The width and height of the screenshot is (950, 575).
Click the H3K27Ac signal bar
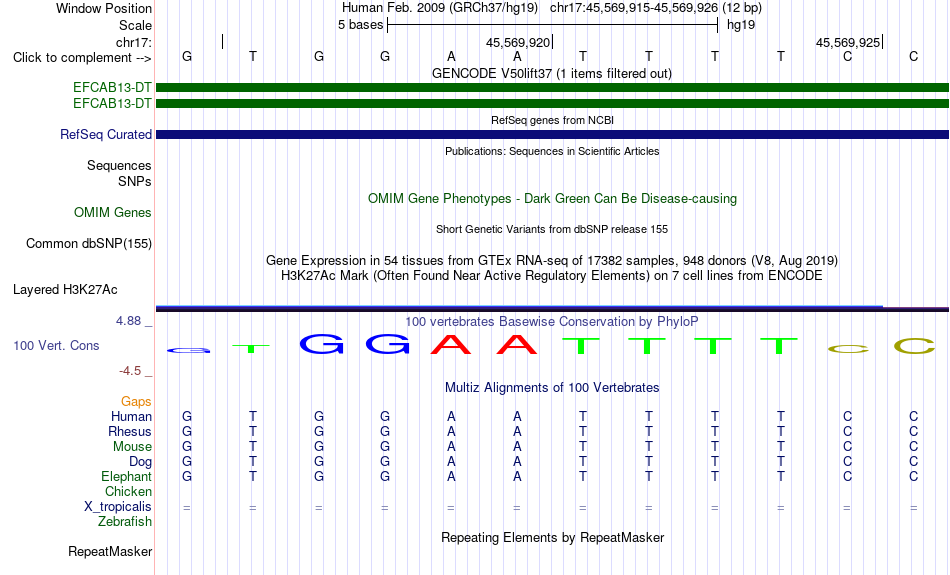[x=552, y=308]
